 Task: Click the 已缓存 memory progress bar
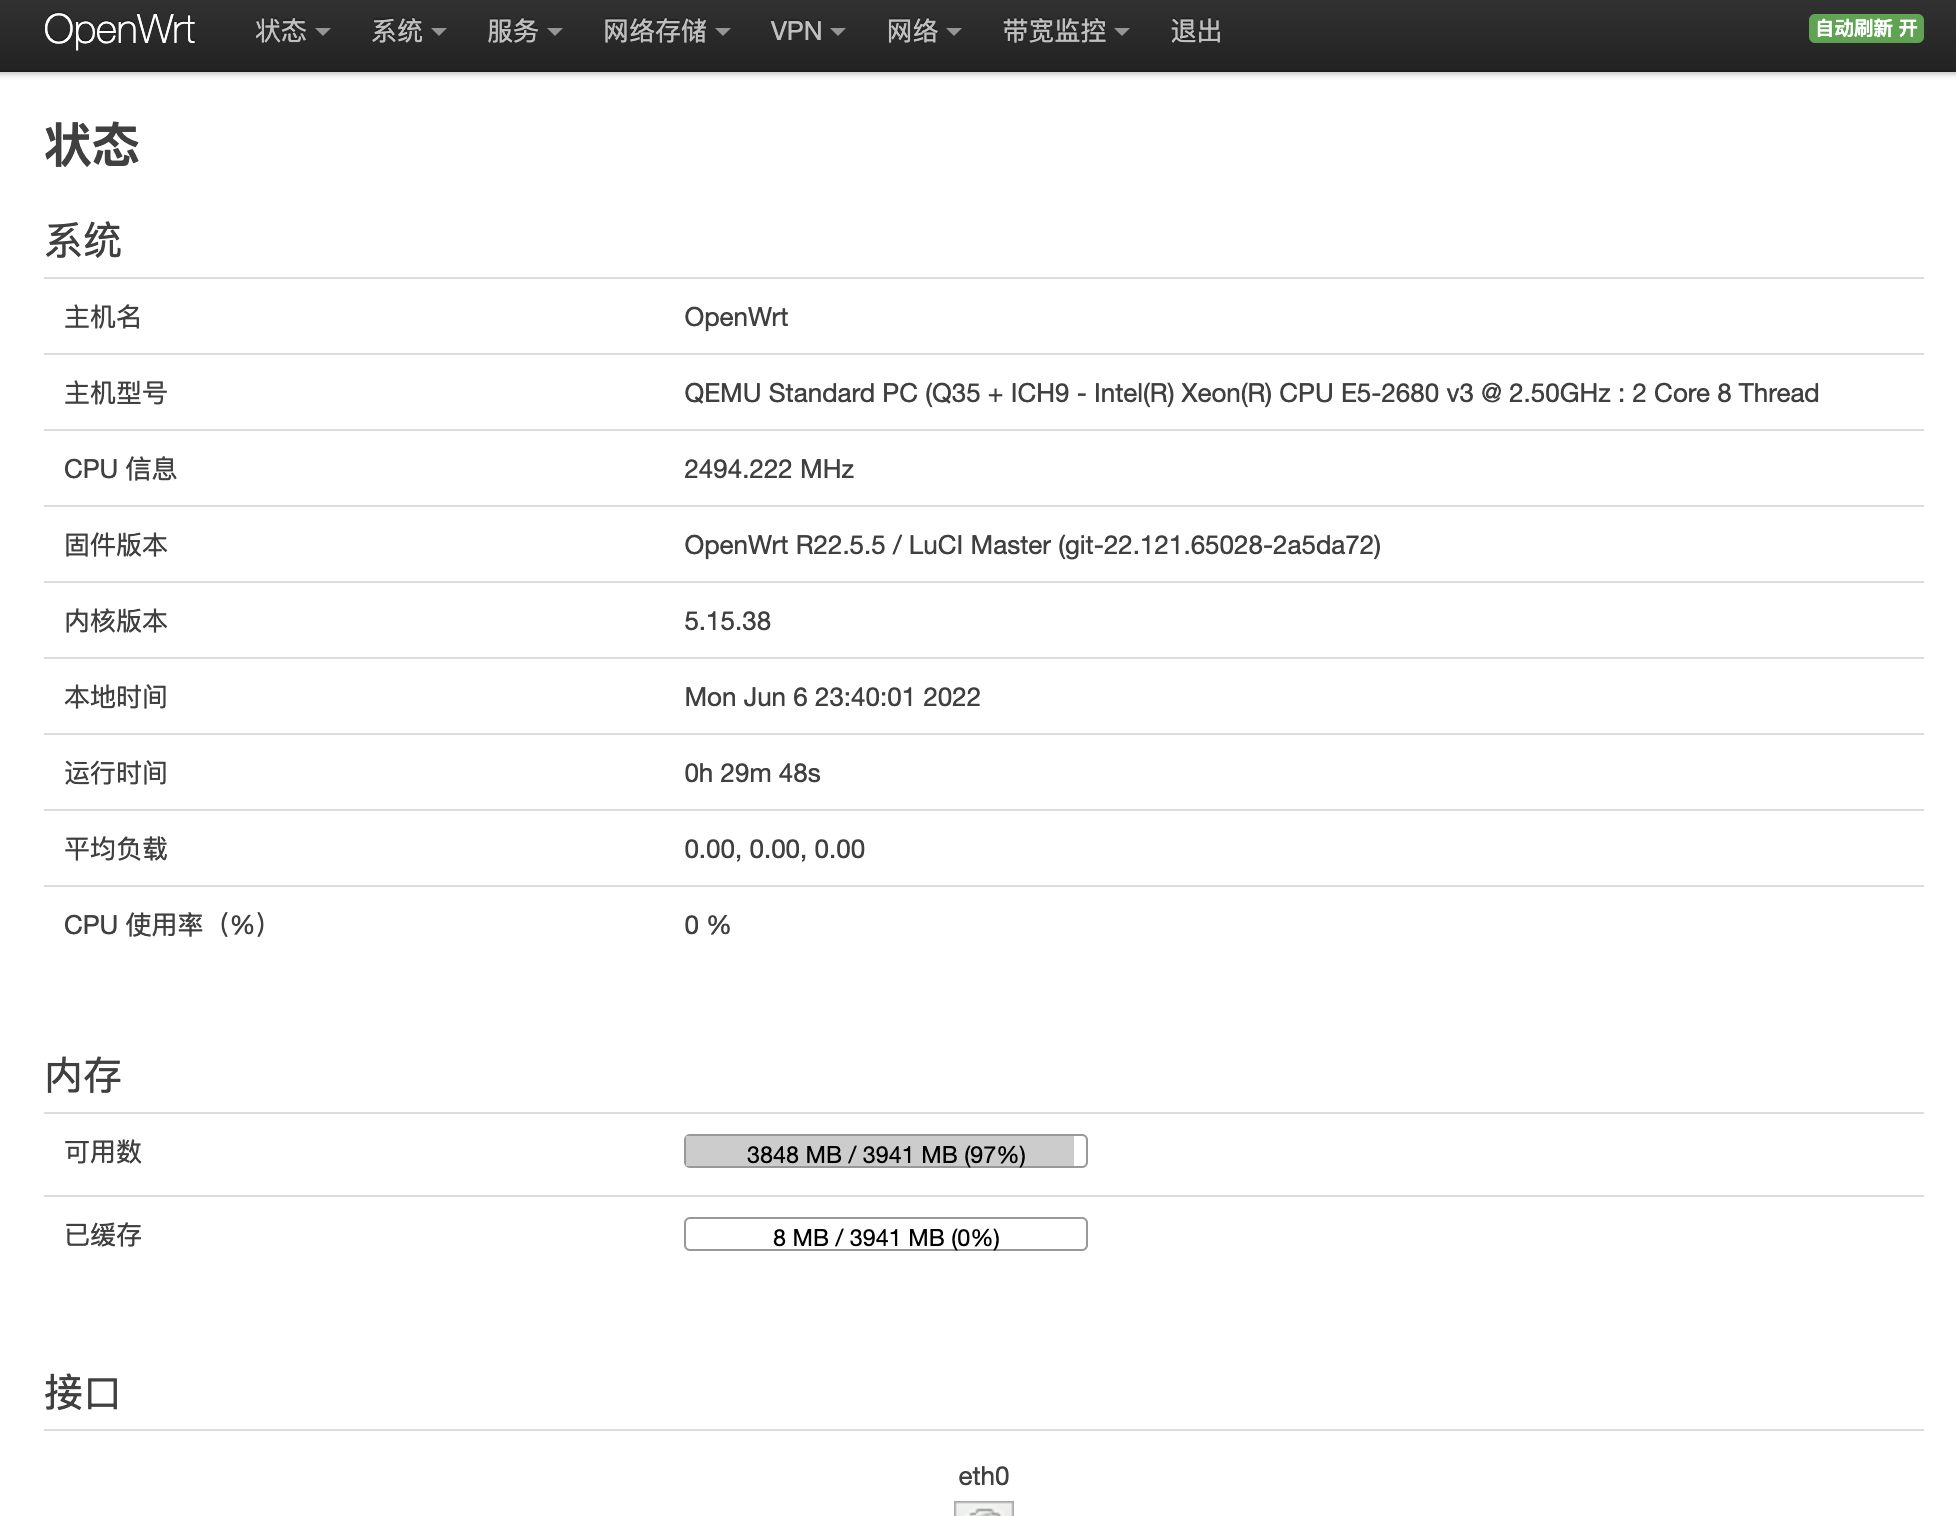[x=885, y=1235]
